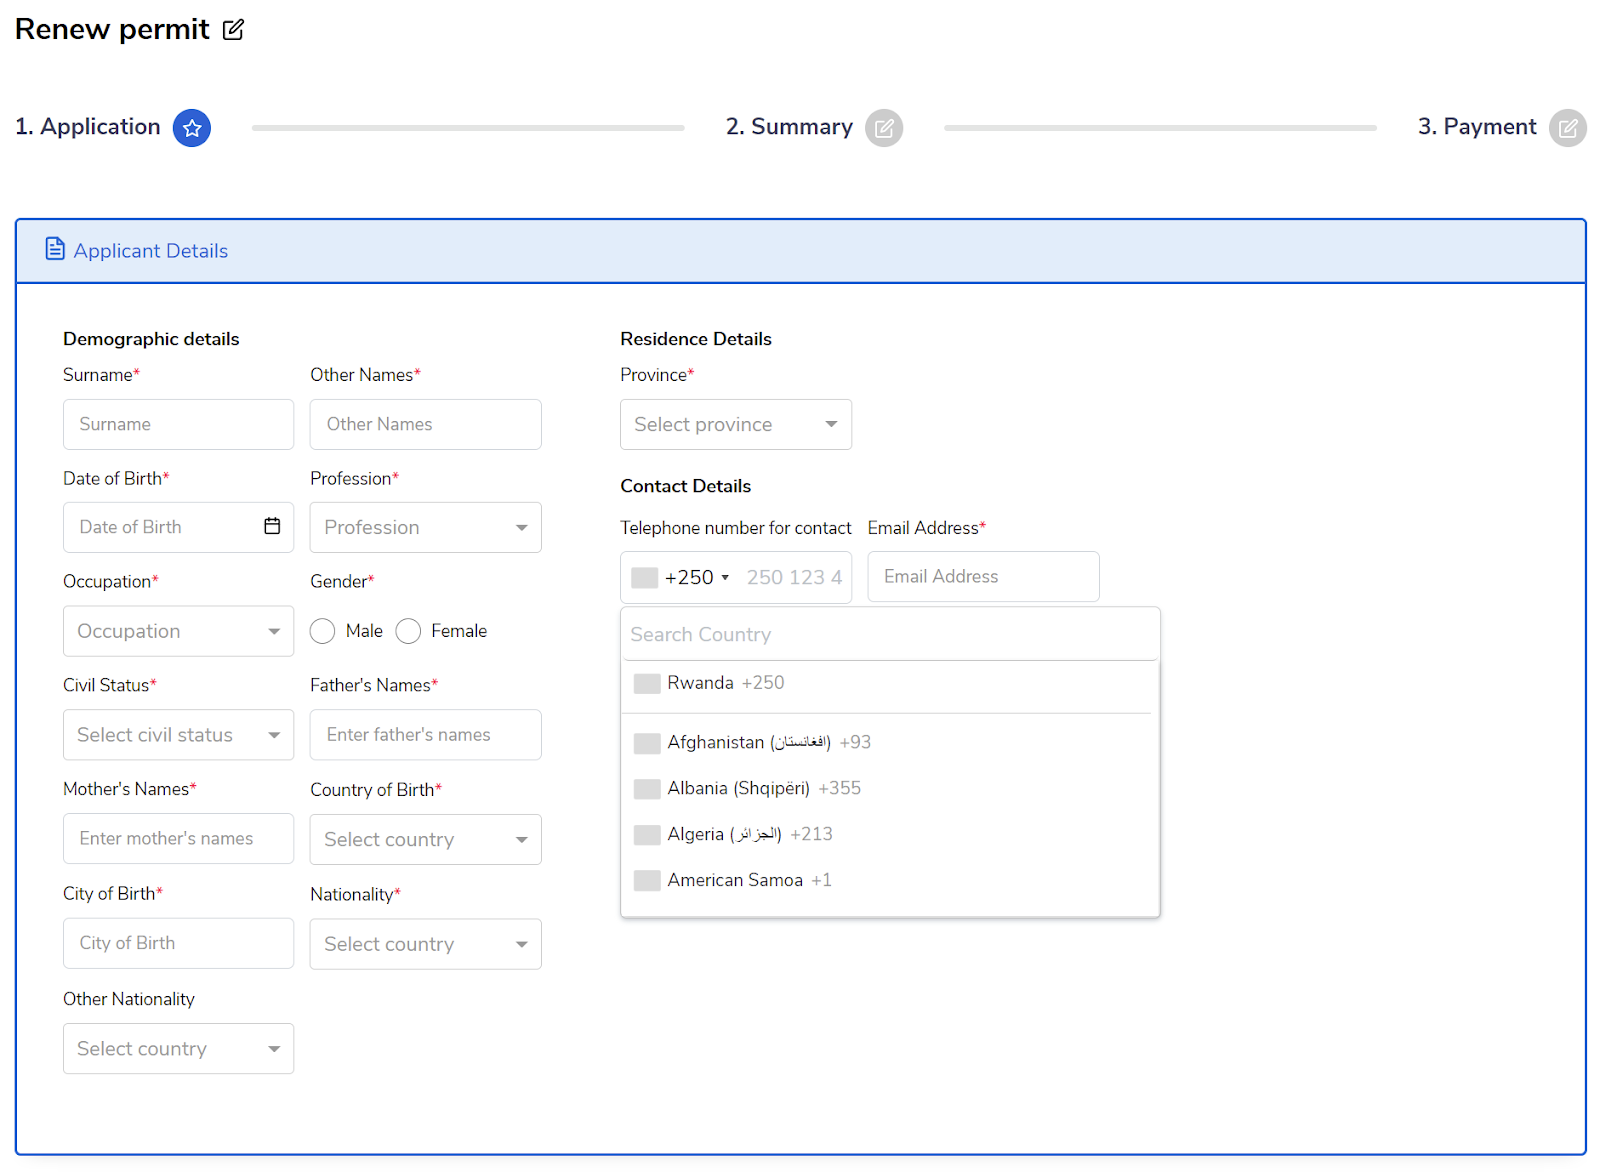
Task: Click the Payment step edit icon
Action: point(1568,128)
